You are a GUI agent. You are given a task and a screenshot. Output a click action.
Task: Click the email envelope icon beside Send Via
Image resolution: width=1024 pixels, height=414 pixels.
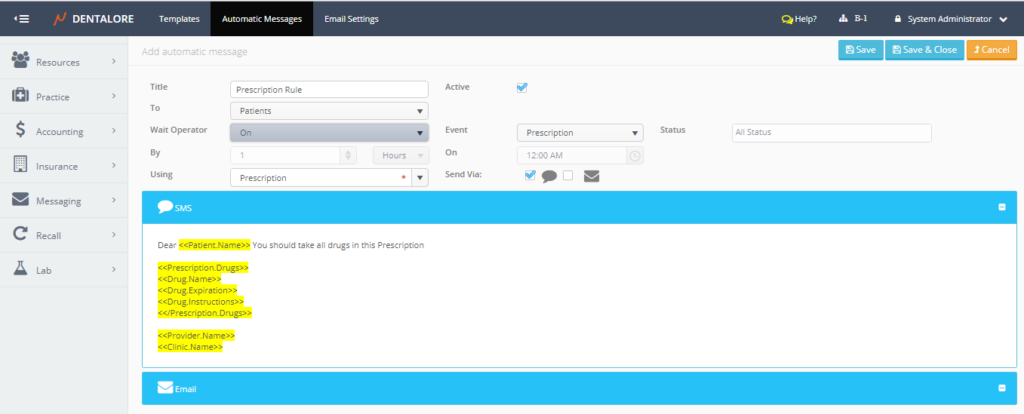(591, 177)
